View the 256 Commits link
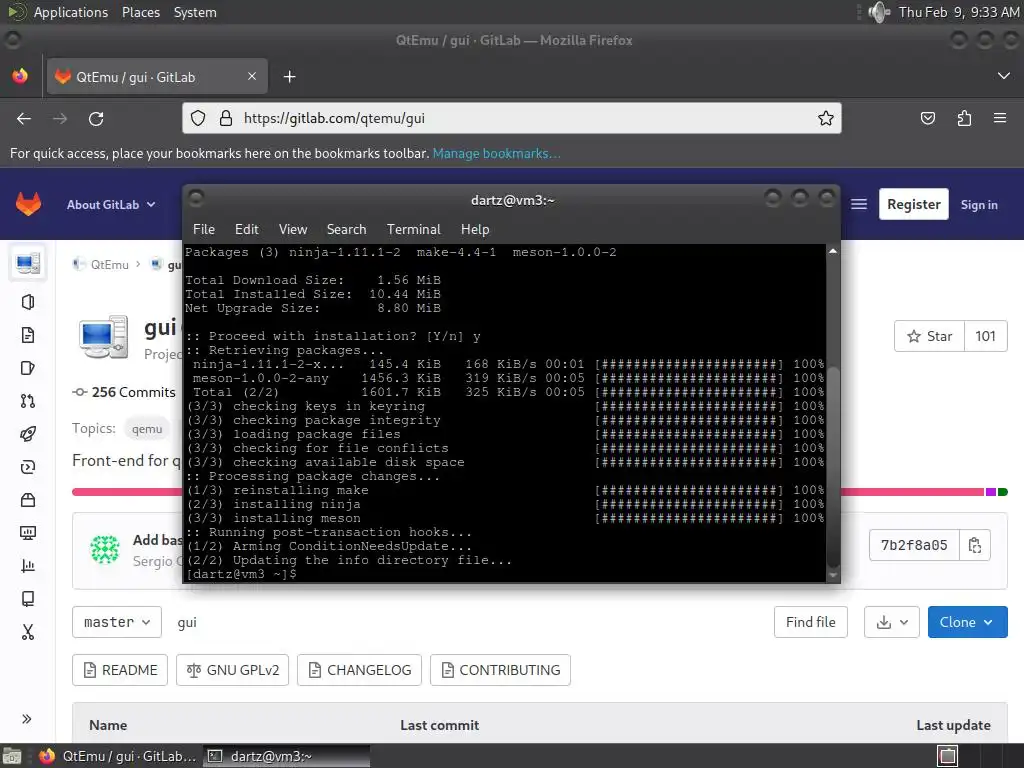The height and width of the screenshot is (768, 1024). pyautogui.click(x=124, y=392)
